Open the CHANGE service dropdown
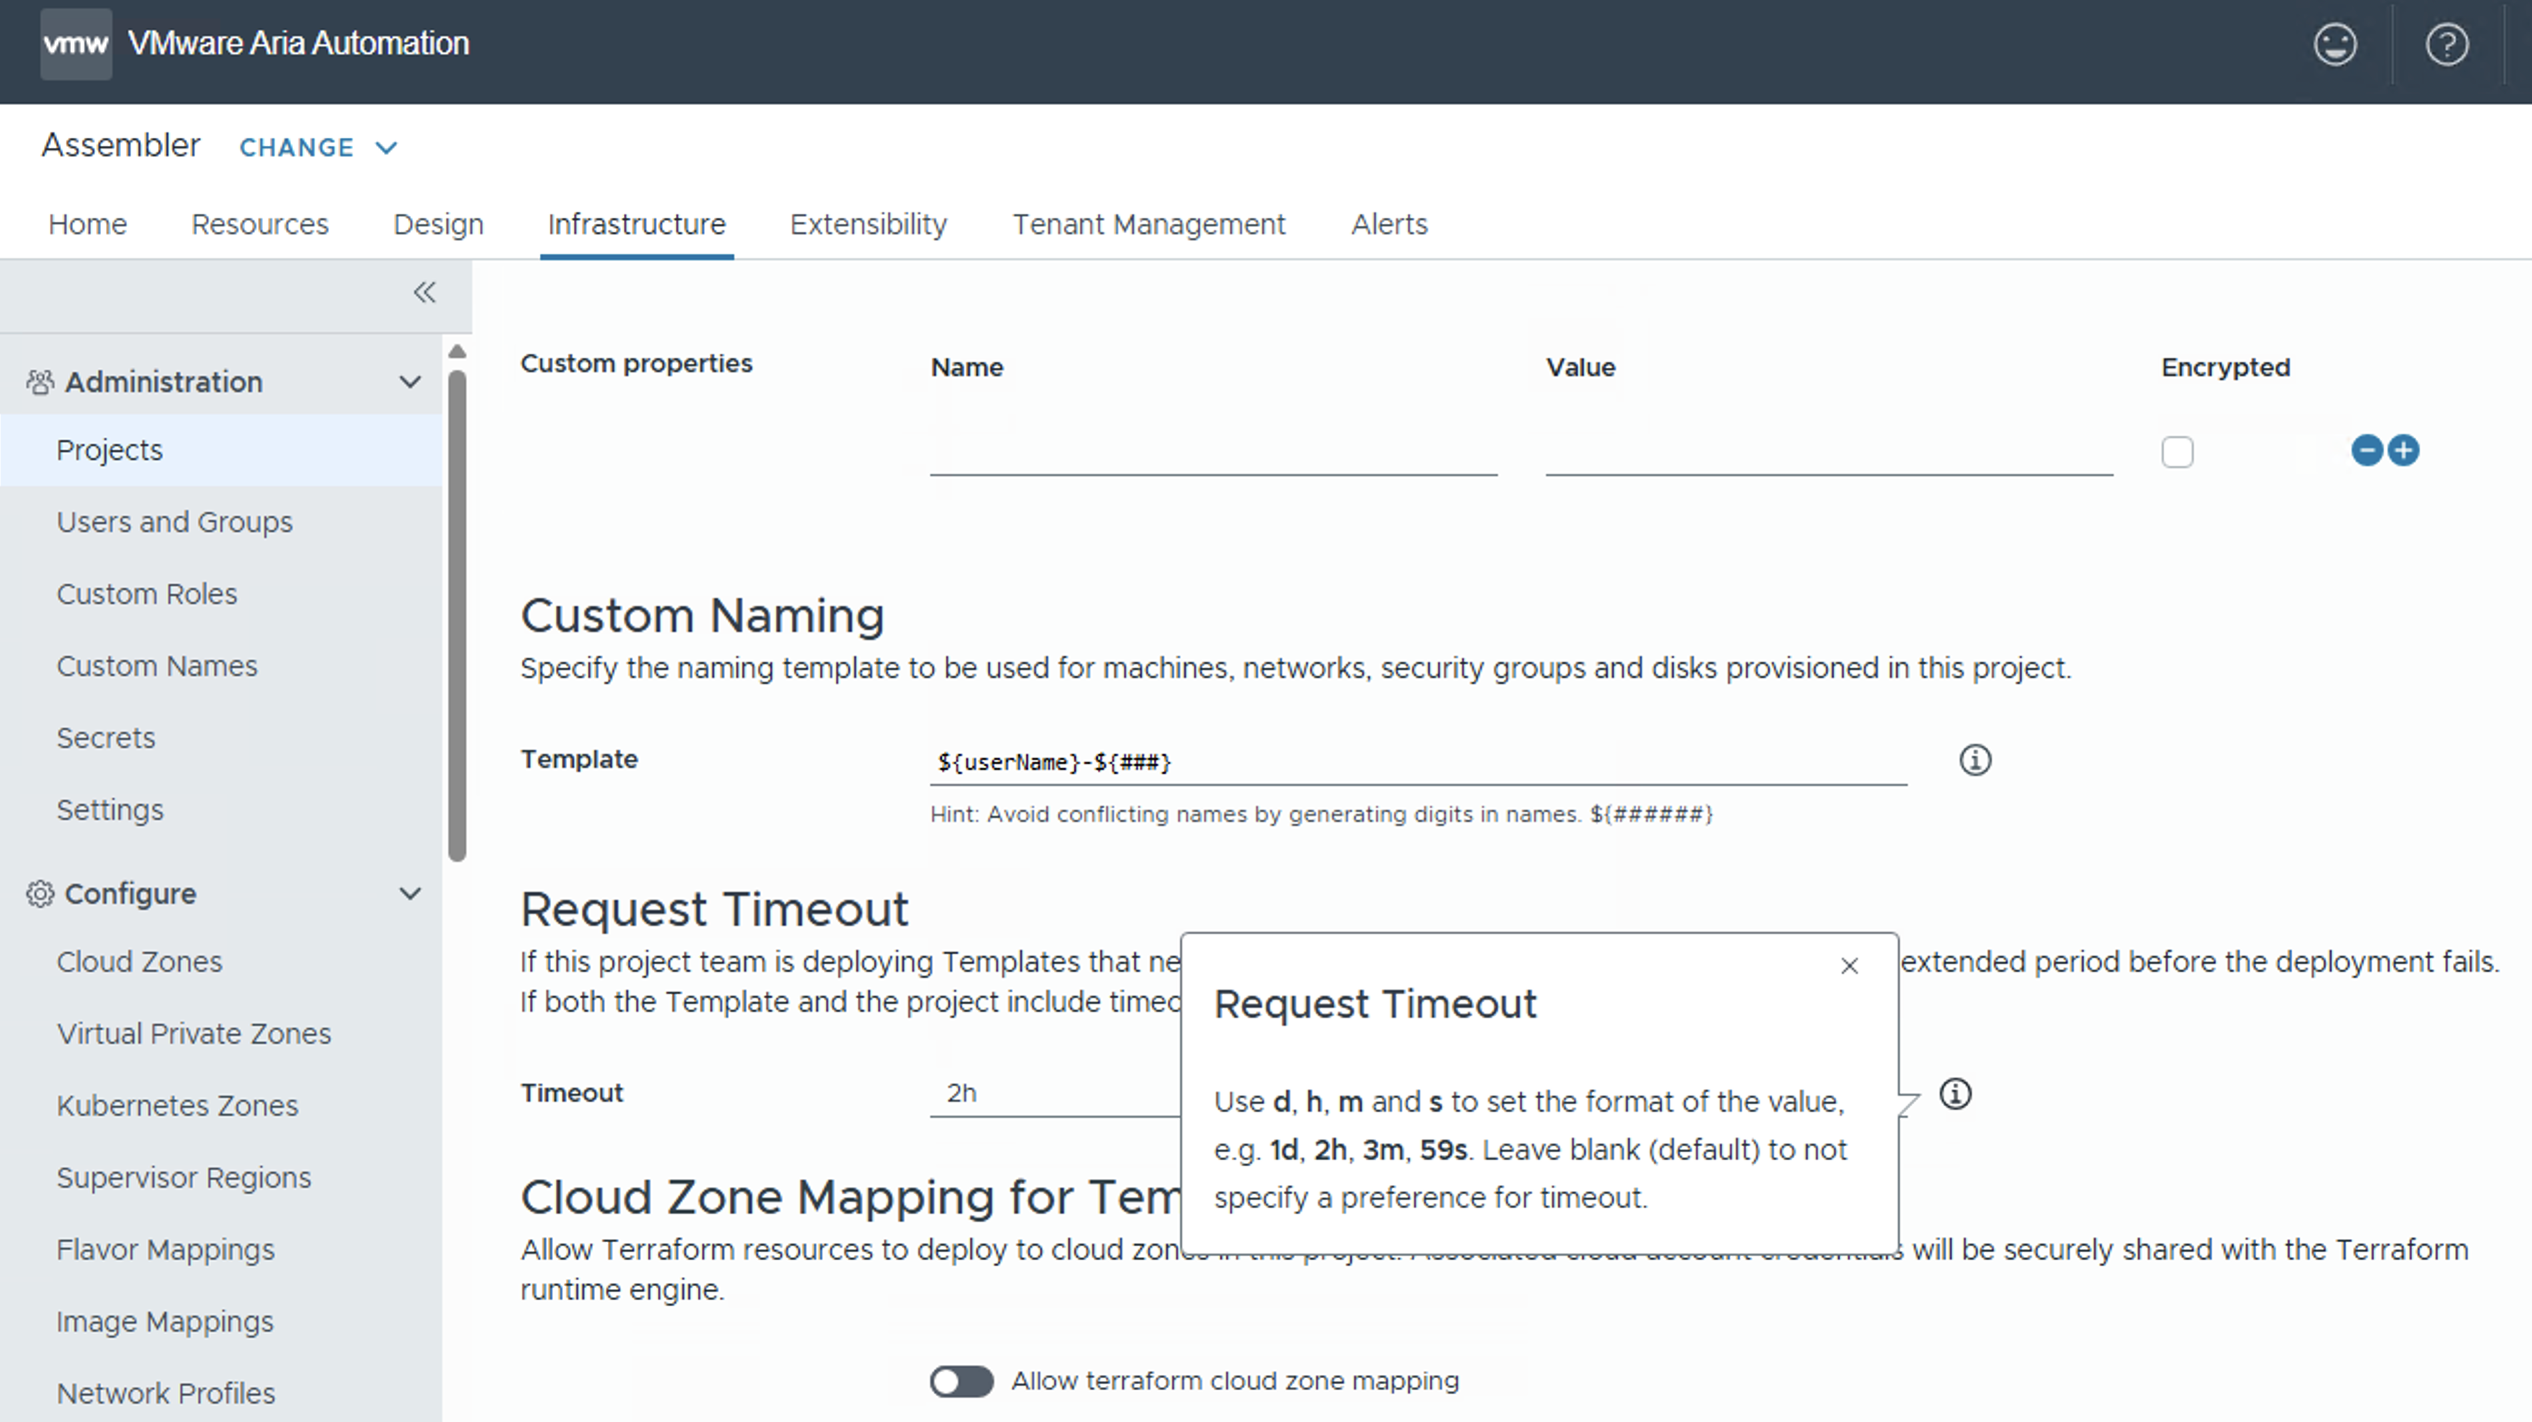 pos(318,148)
